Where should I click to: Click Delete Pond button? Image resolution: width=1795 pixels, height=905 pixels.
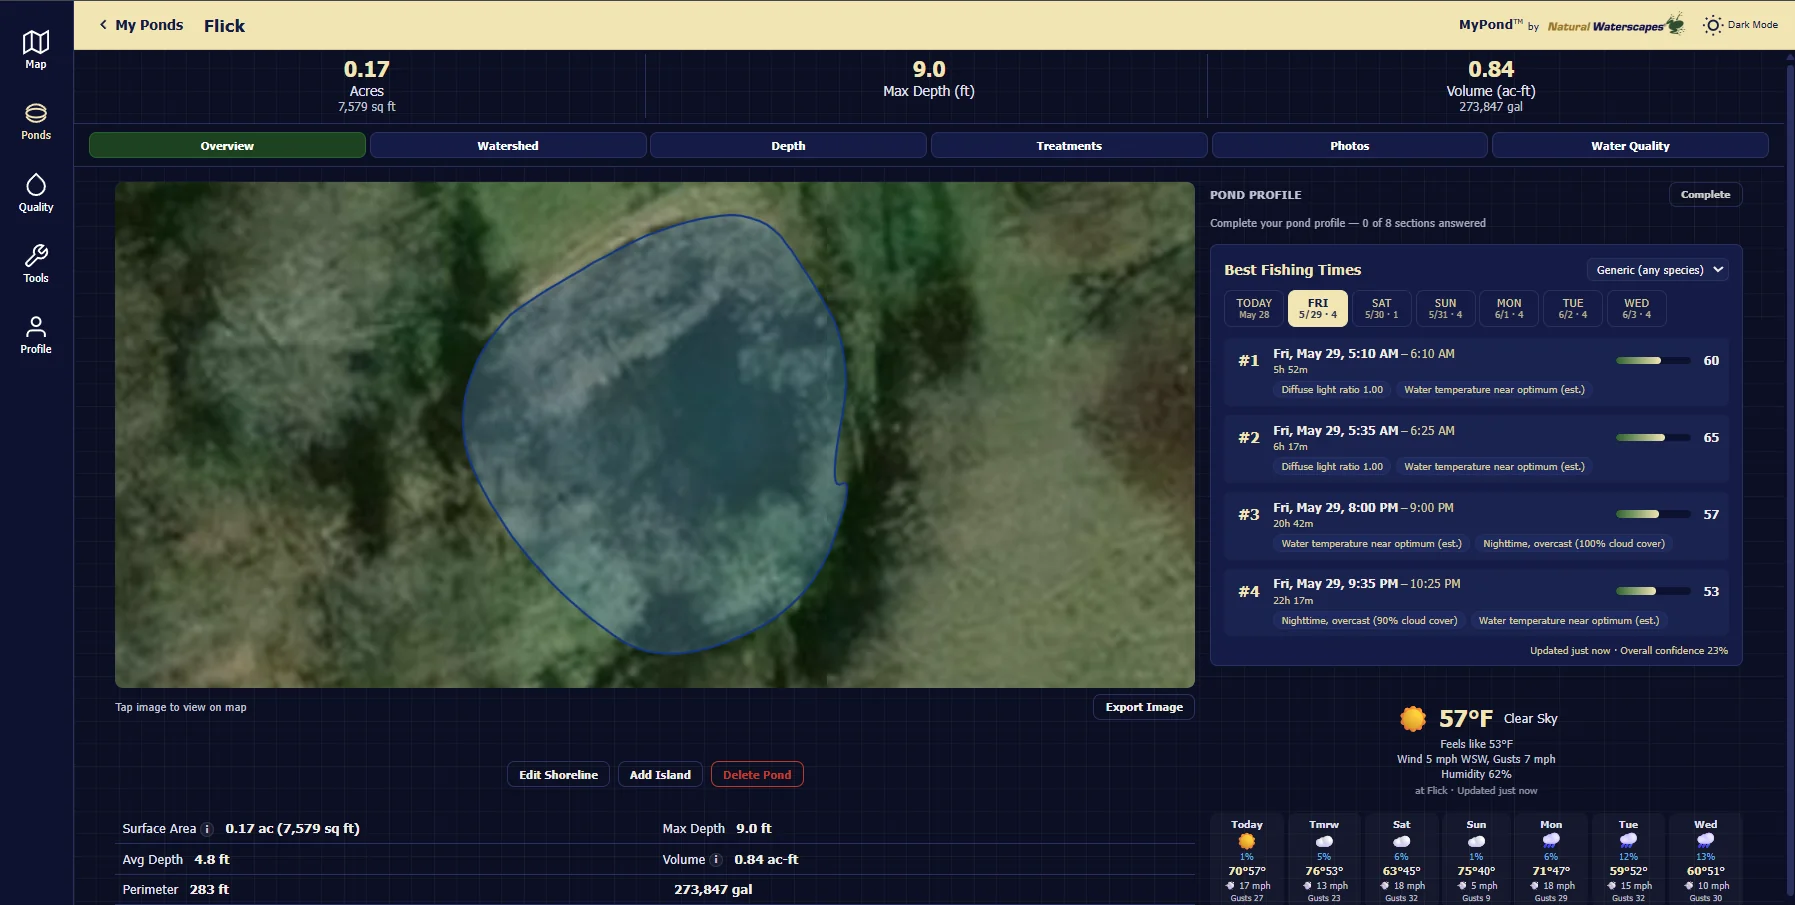point(757,775)
